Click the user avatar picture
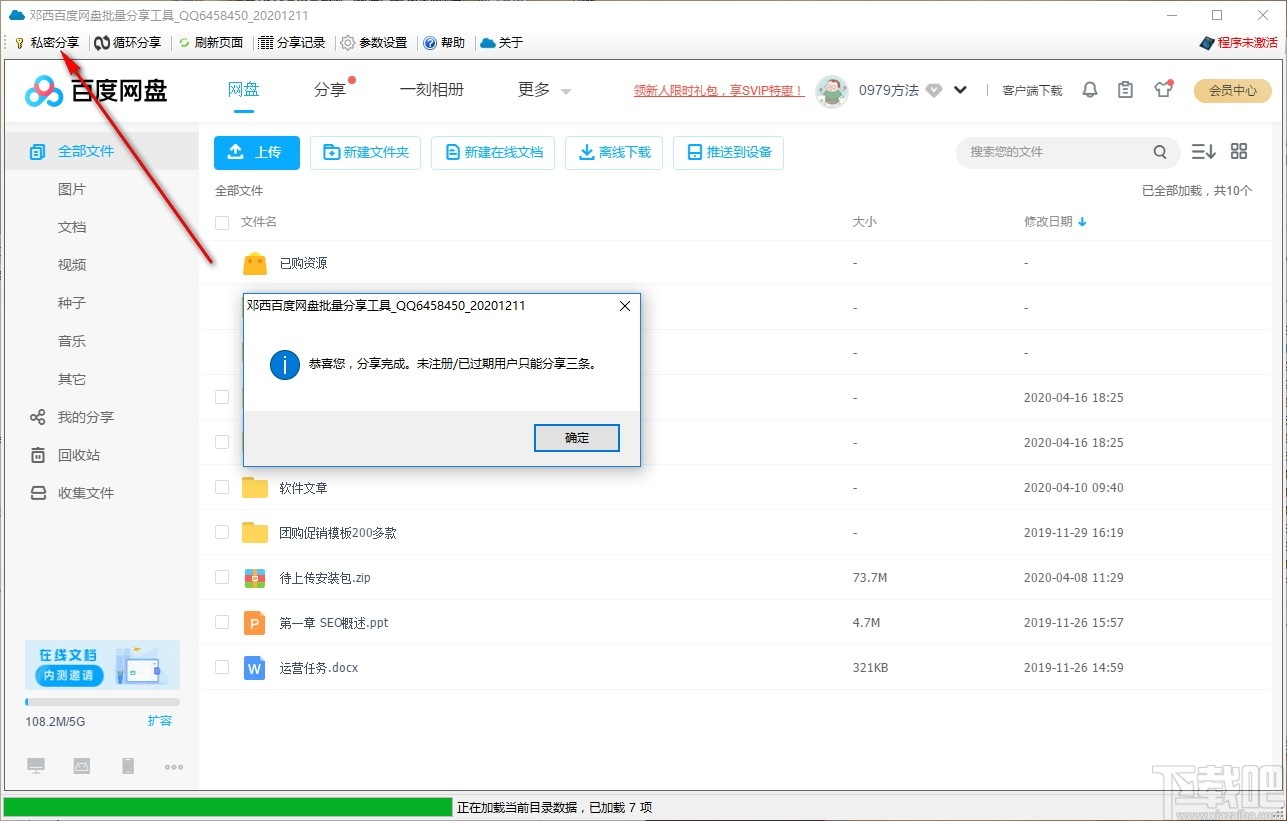1287x821 pixels. click(x=832, y=90)
